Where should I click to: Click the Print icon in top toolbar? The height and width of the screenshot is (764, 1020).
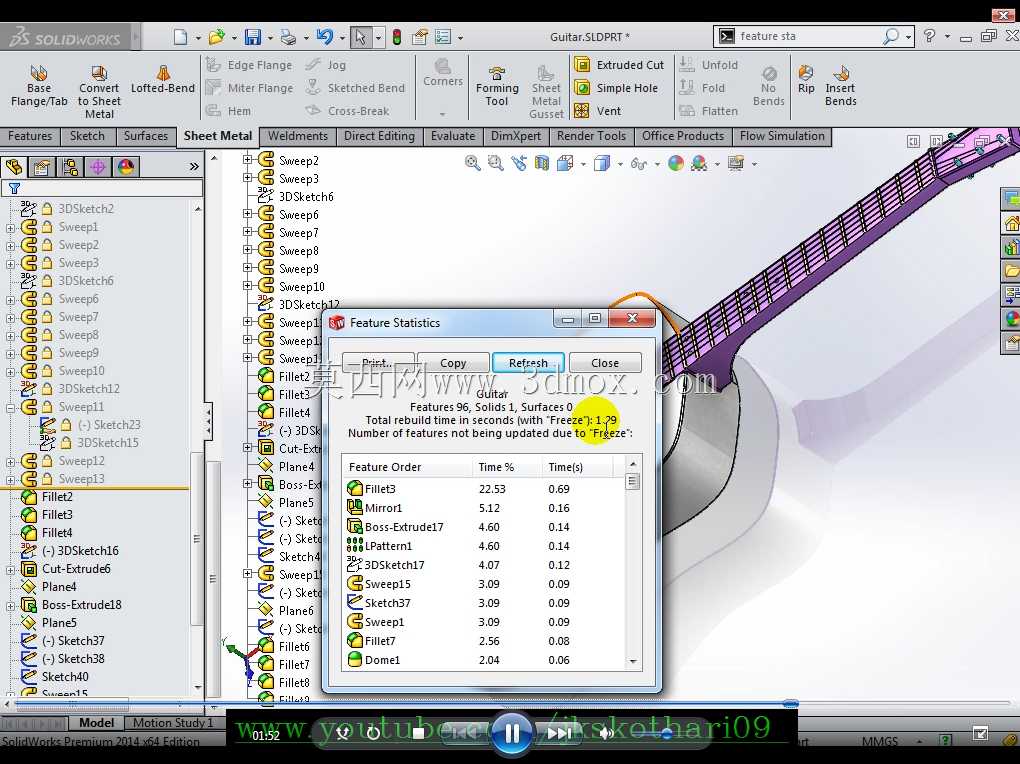288,37
